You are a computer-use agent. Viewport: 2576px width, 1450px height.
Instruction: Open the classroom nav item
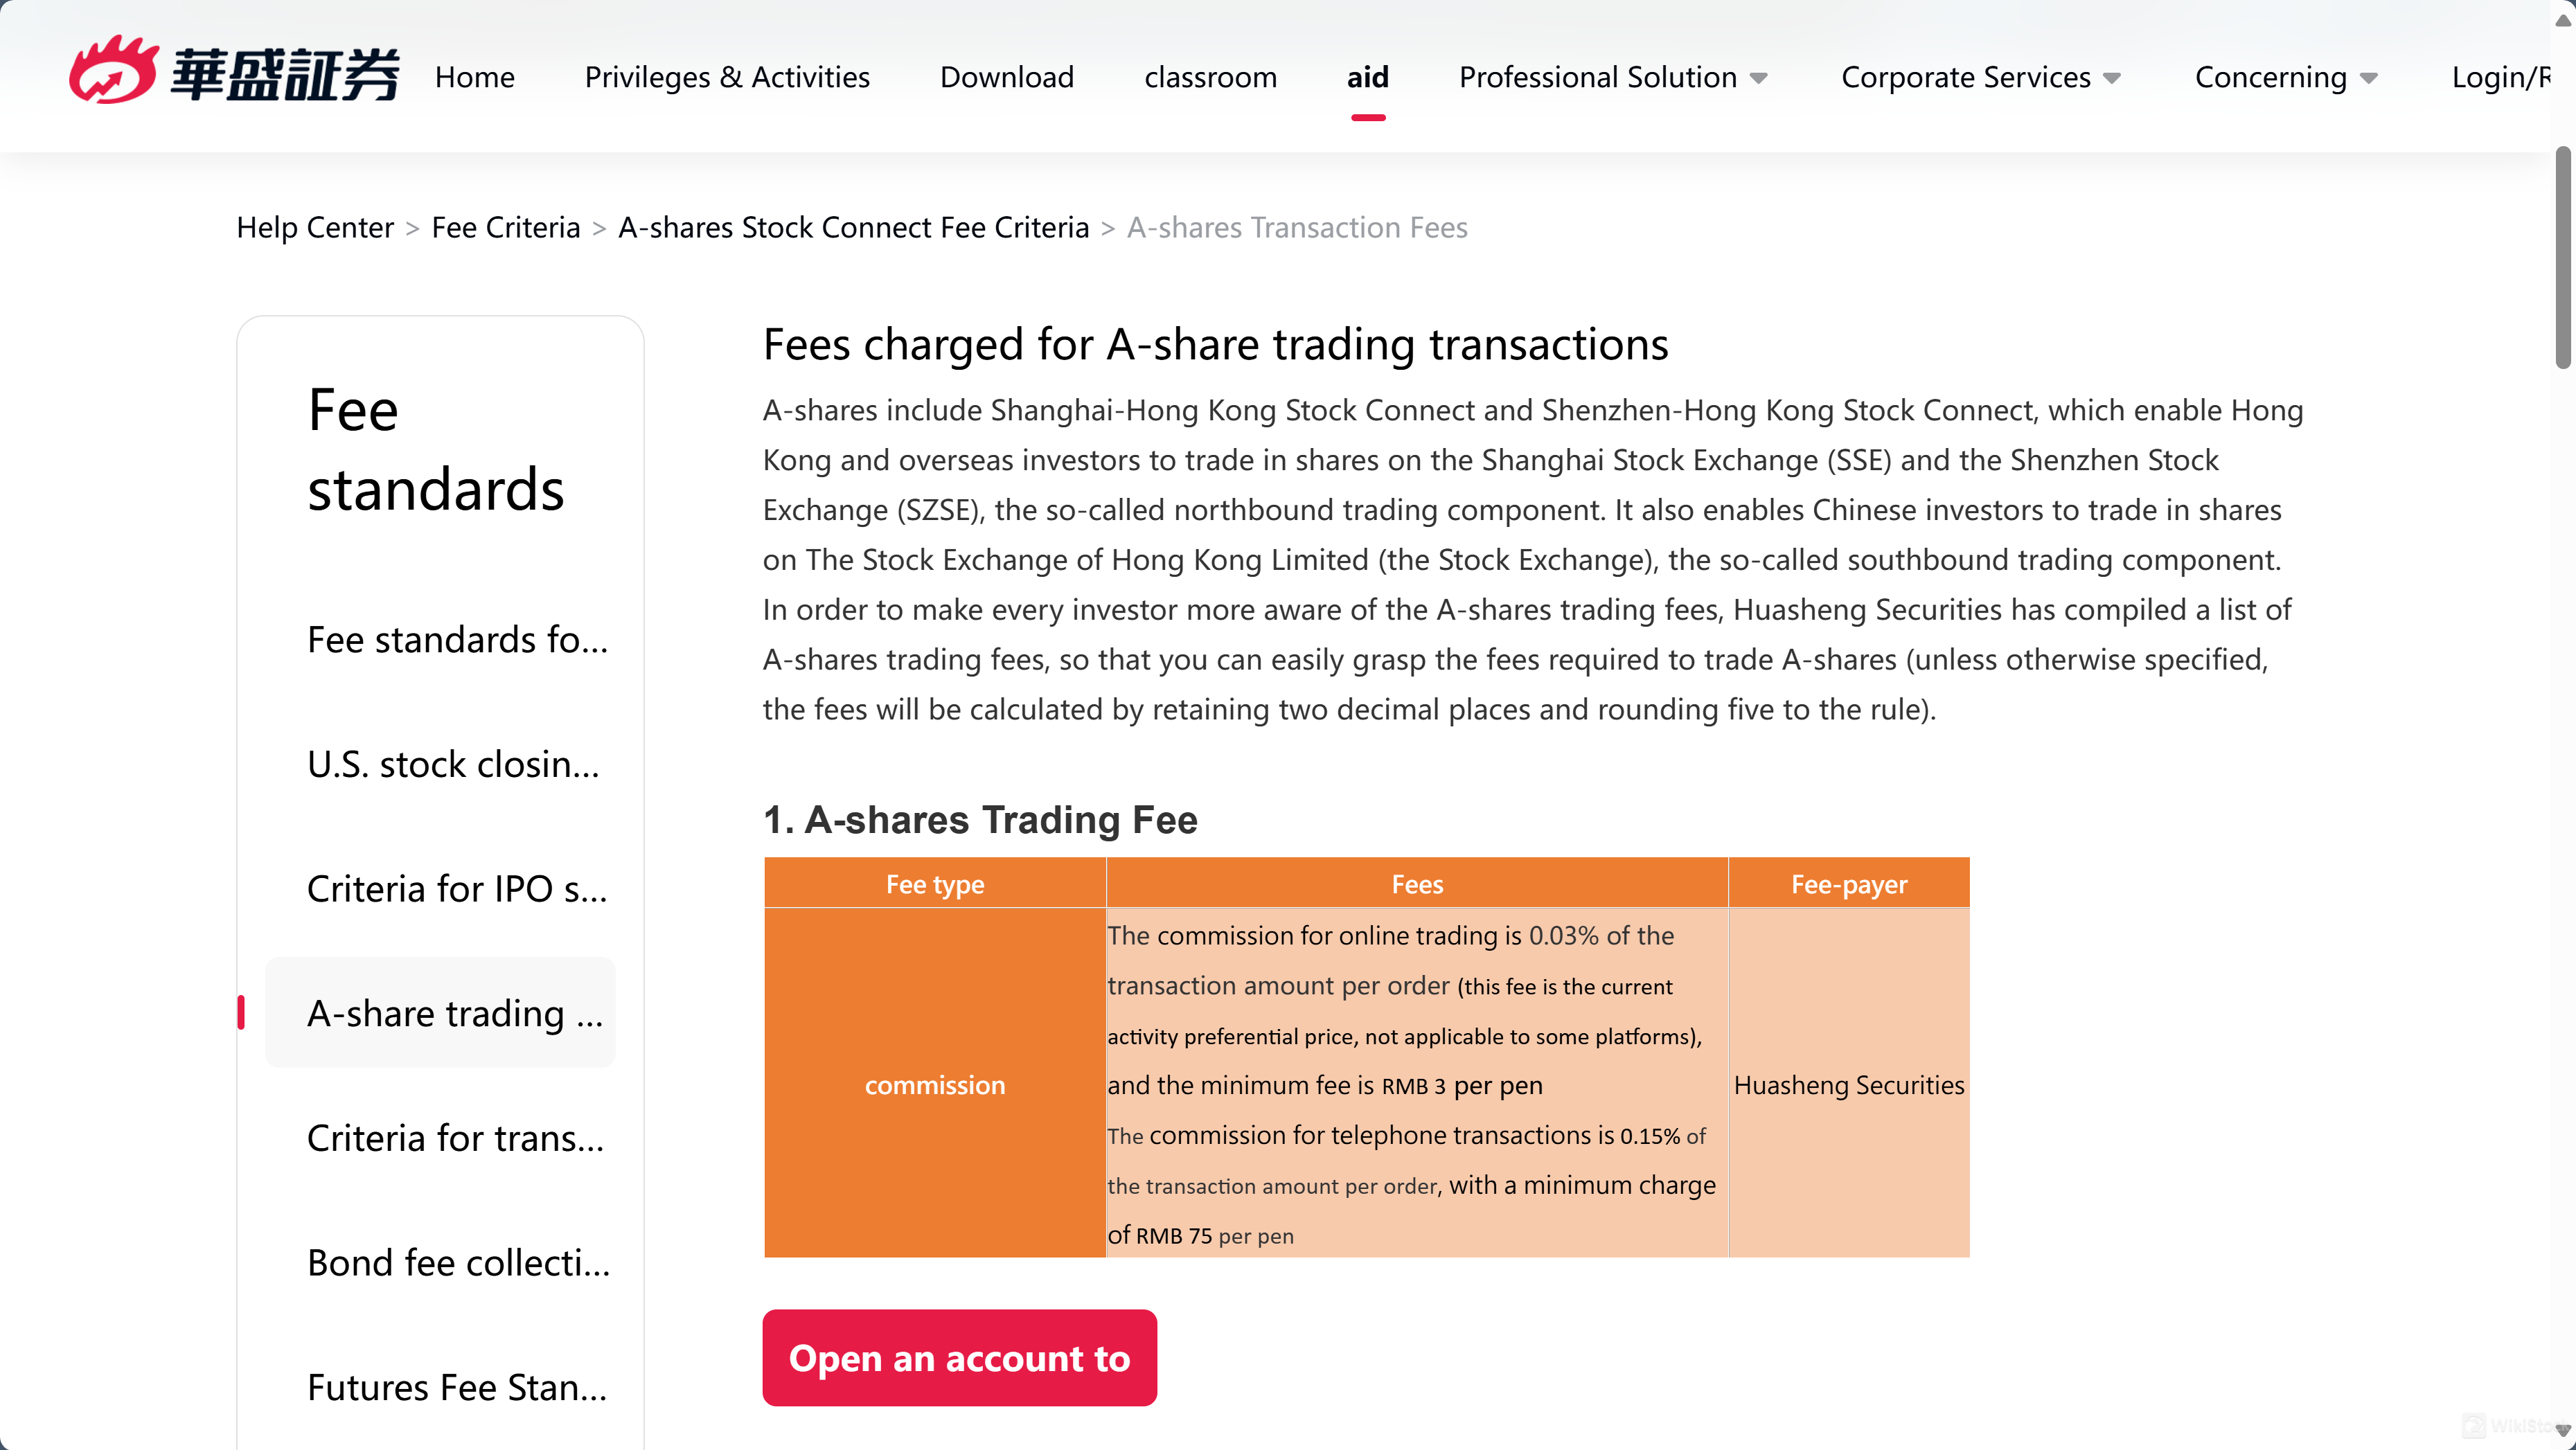point(1210,77)
